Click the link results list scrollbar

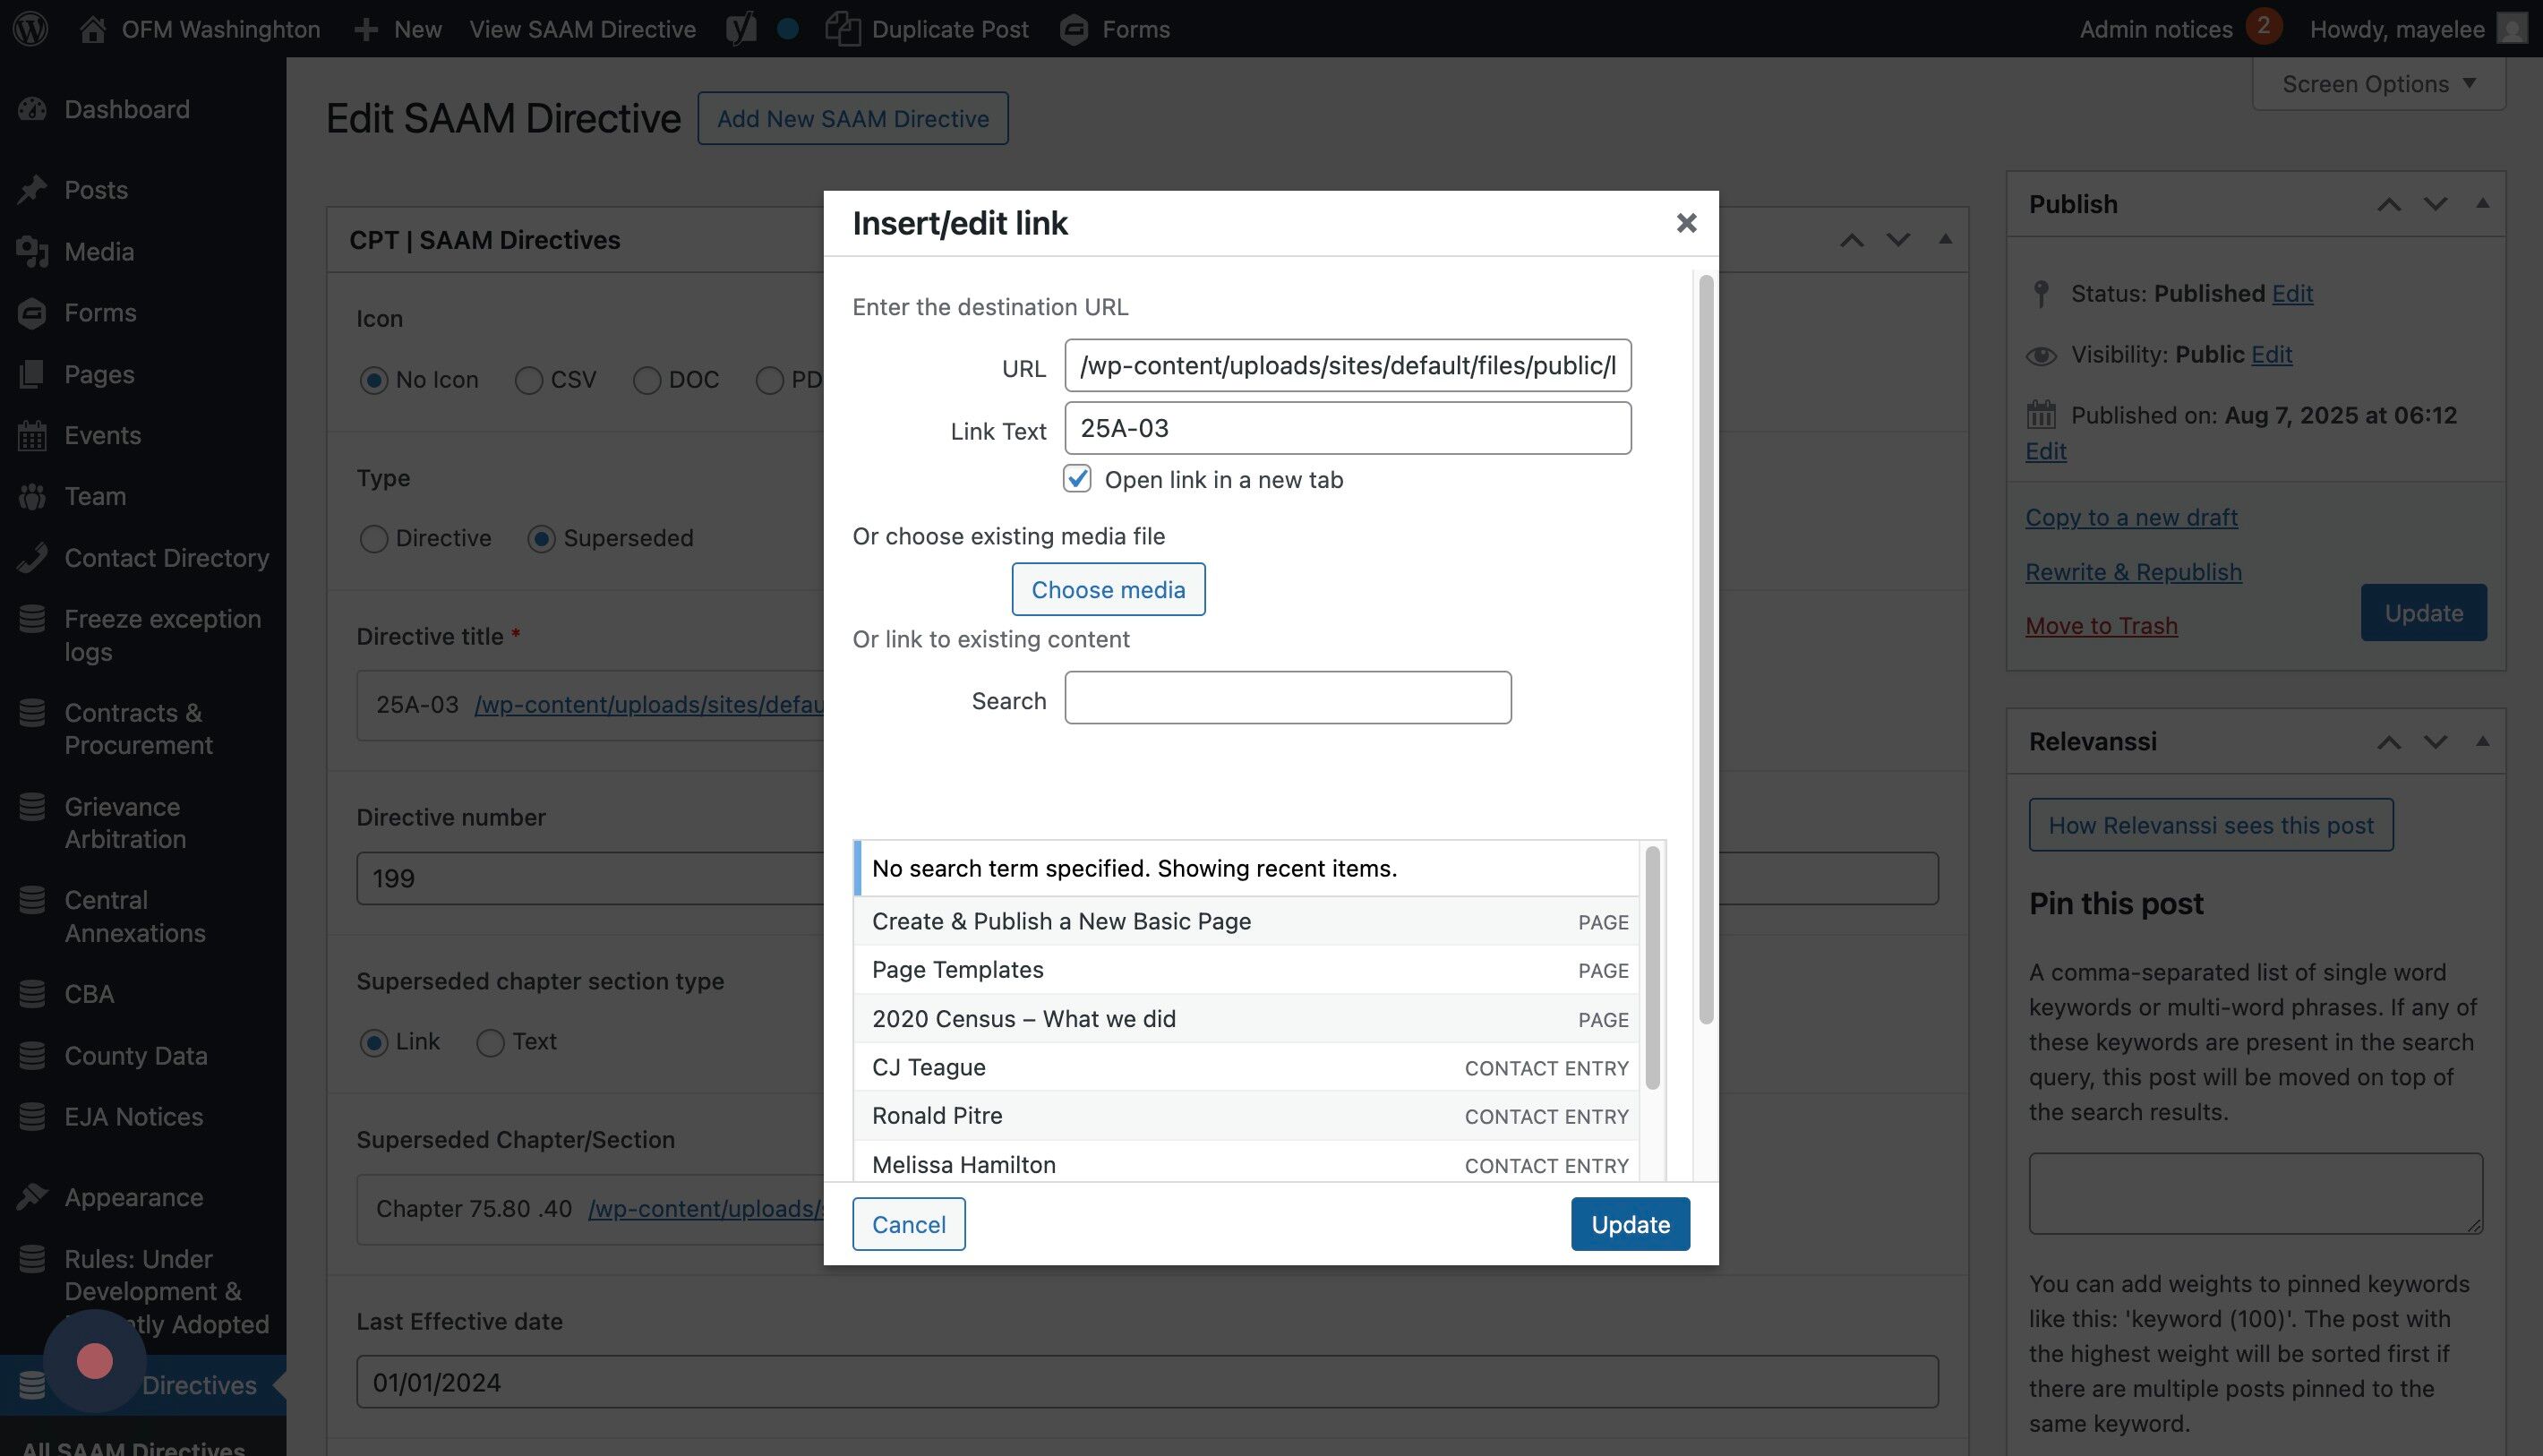[x=1652, y=967]
